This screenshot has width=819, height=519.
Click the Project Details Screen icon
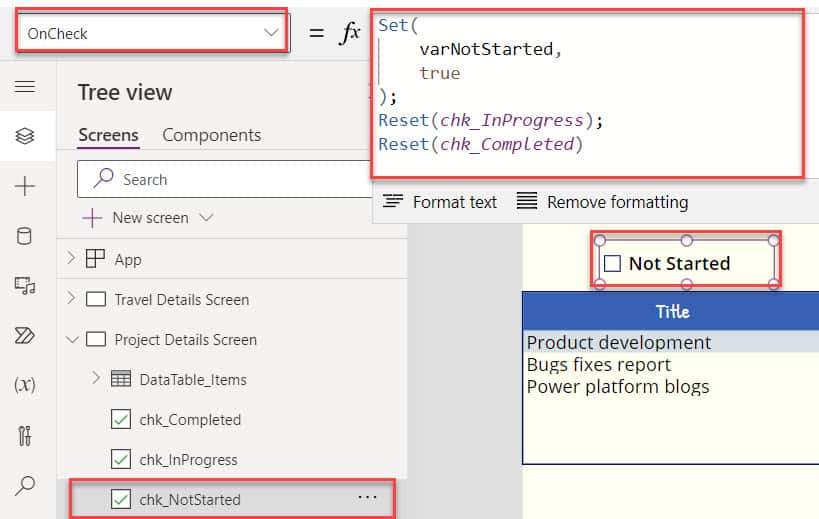pyautogui.click(x=96, y=339)
